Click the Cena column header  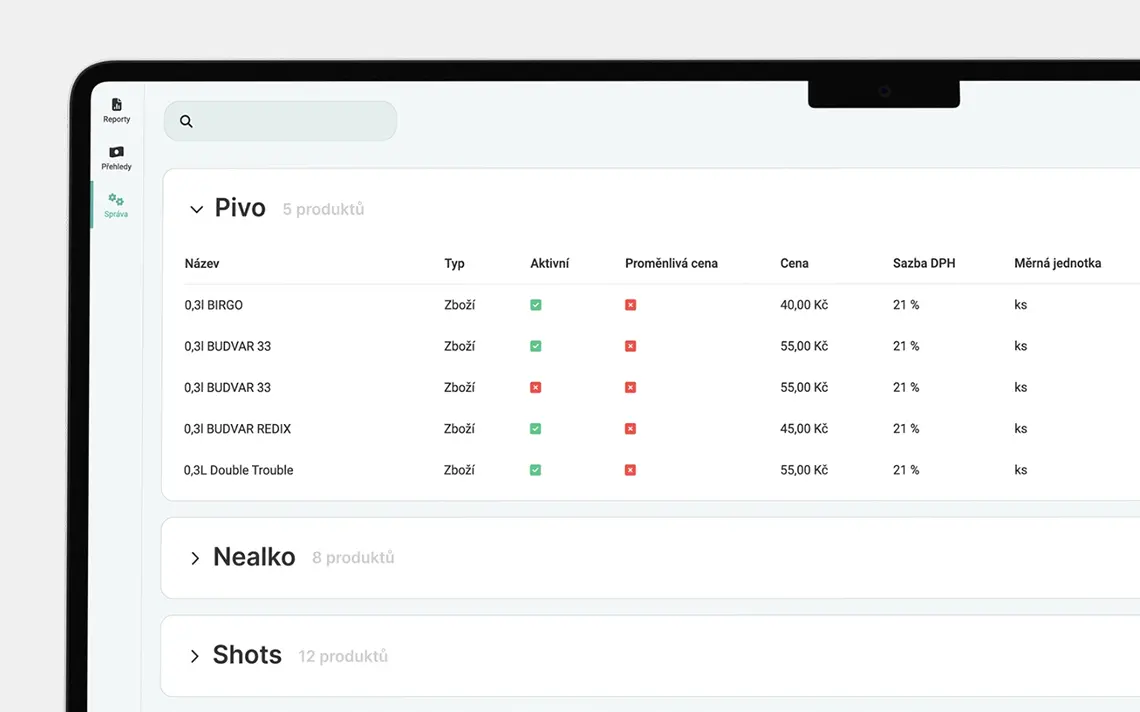coord(794,264)
